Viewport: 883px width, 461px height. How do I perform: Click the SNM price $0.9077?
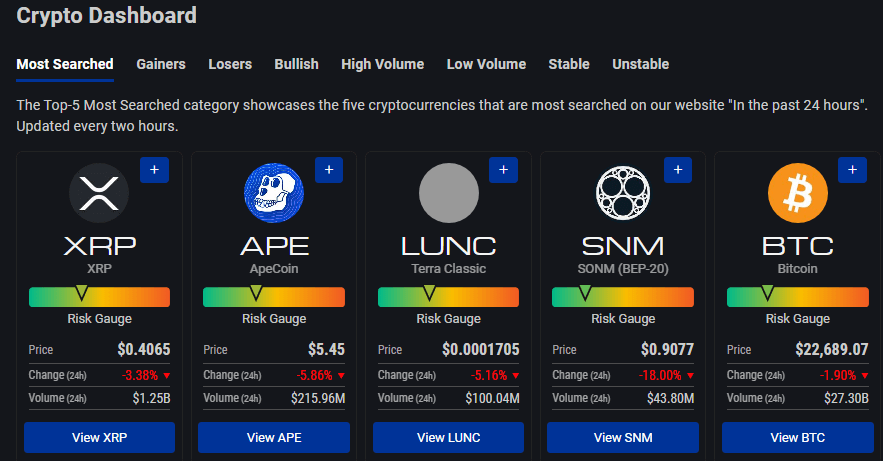[x=667, y=350]
